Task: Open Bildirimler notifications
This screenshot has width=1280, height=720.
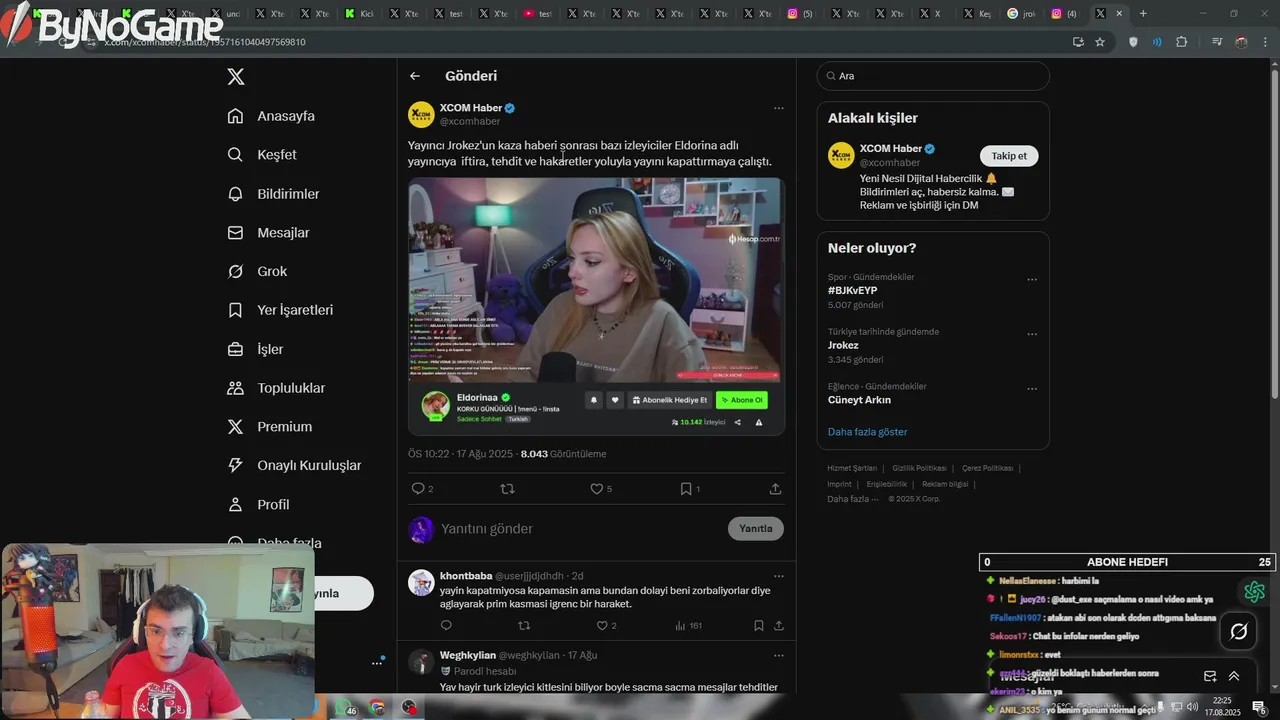Action: point(273,194)
